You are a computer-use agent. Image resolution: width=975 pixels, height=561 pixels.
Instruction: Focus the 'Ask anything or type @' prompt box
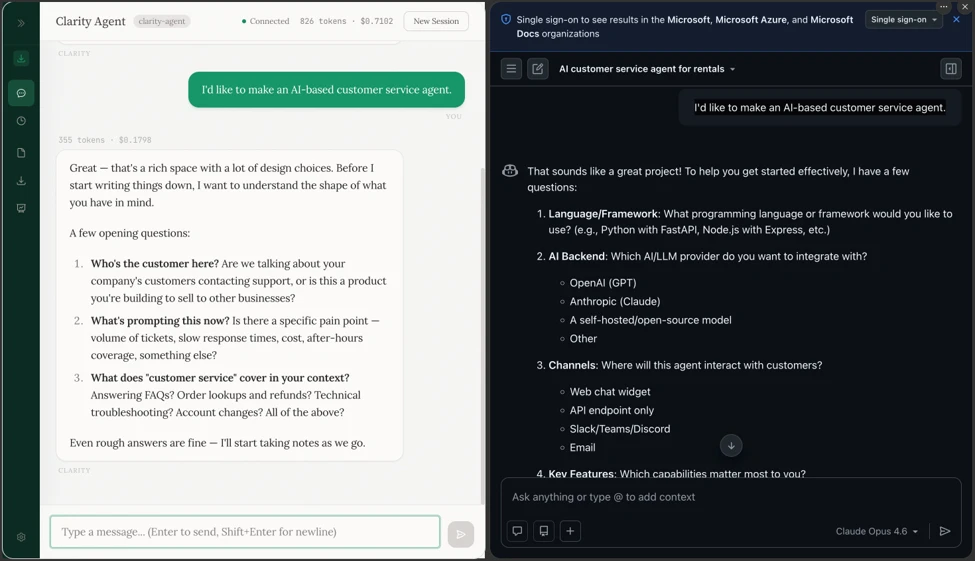tap(731, 497)
